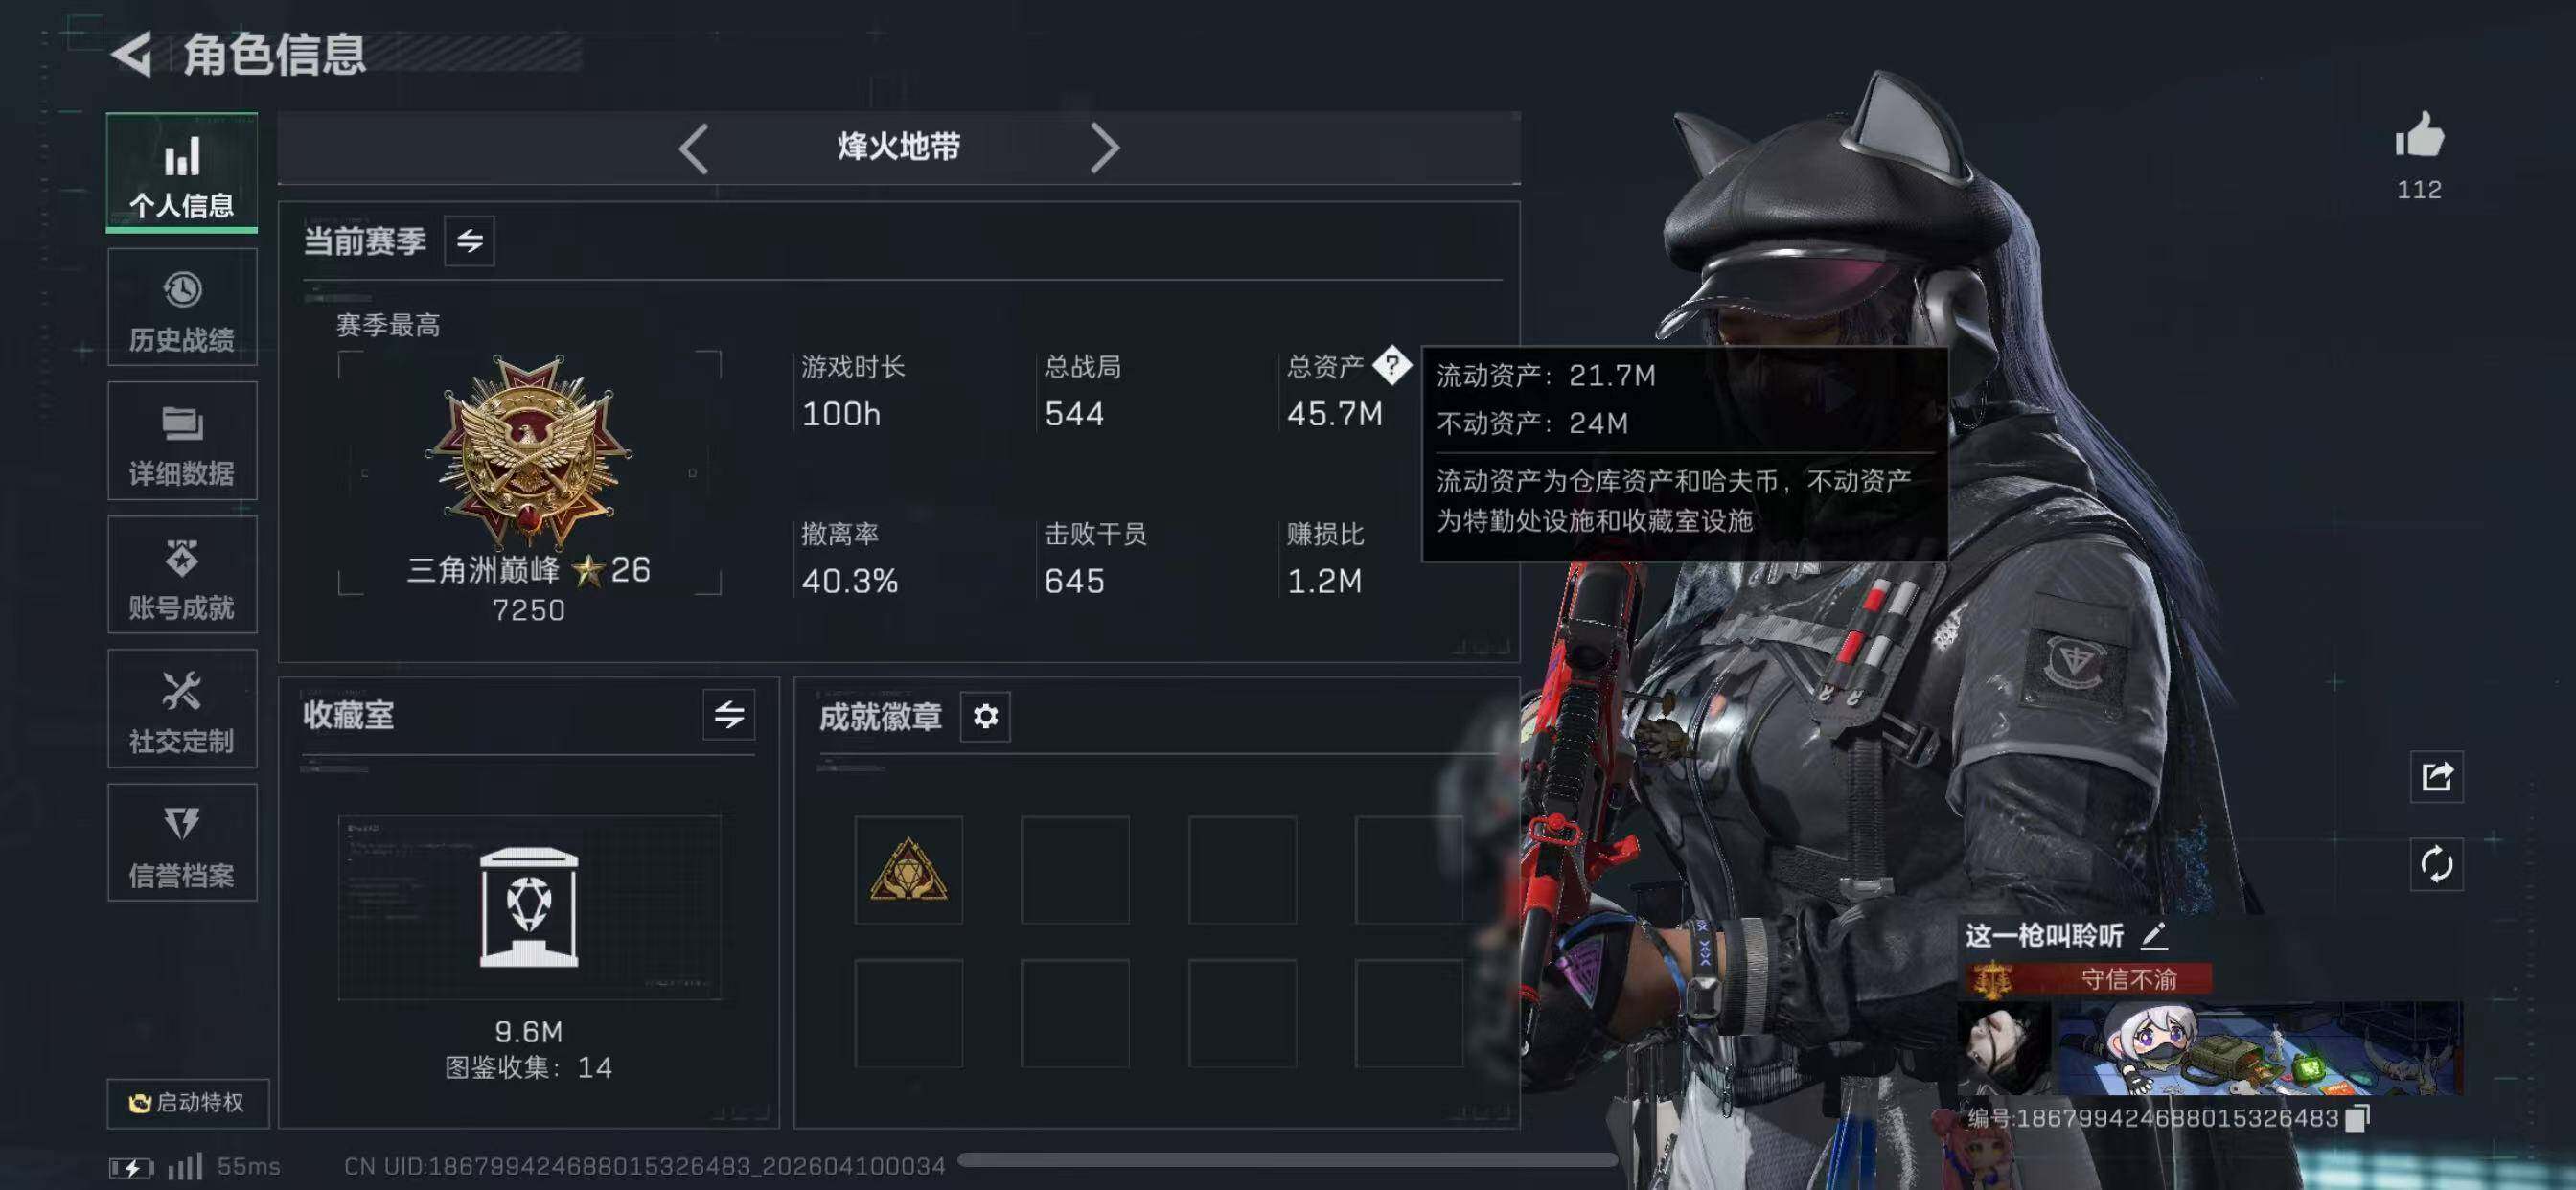Open the 详细数据 sidebar tab
The image size is (2576, 1190).
182,441
